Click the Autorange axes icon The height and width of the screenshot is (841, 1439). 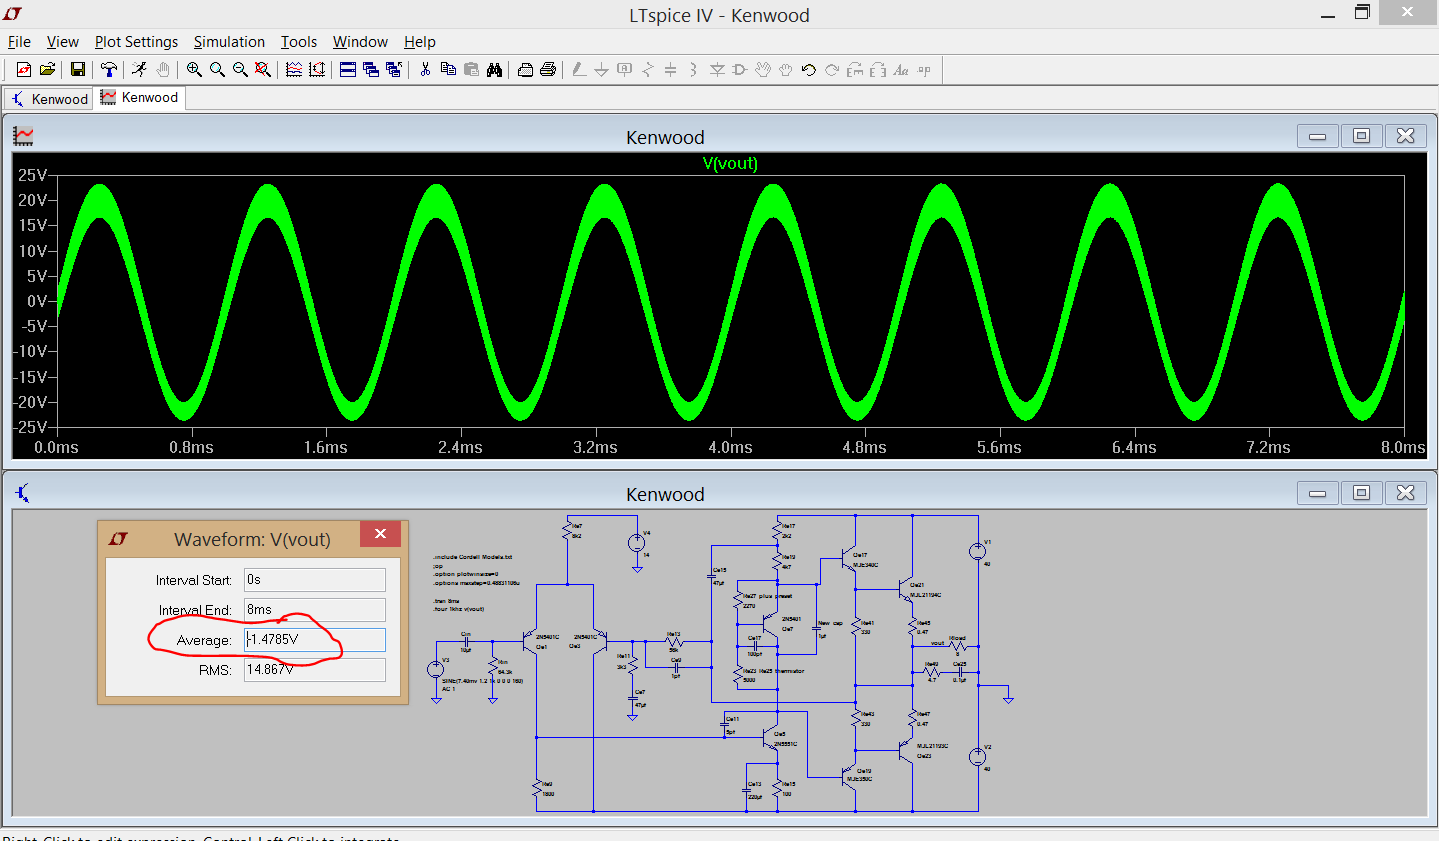coord(317,69)
